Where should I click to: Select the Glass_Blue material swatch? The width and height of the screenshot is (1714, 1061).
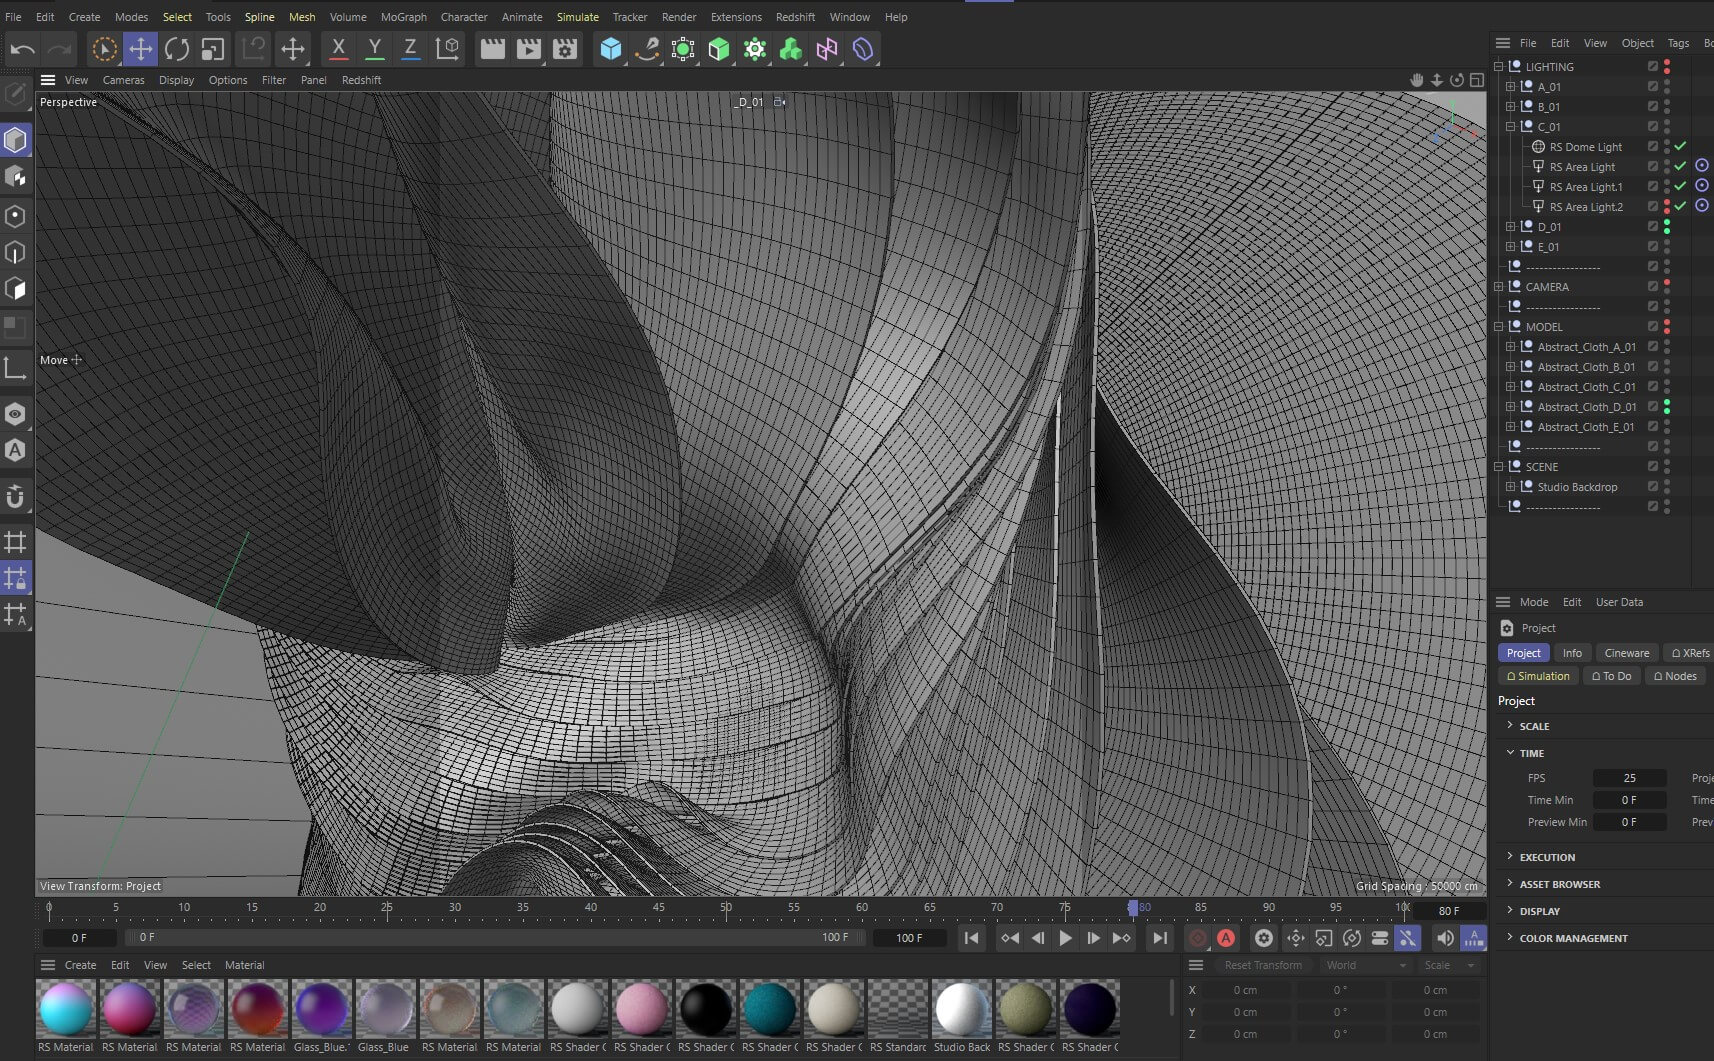coord(385,1010)
